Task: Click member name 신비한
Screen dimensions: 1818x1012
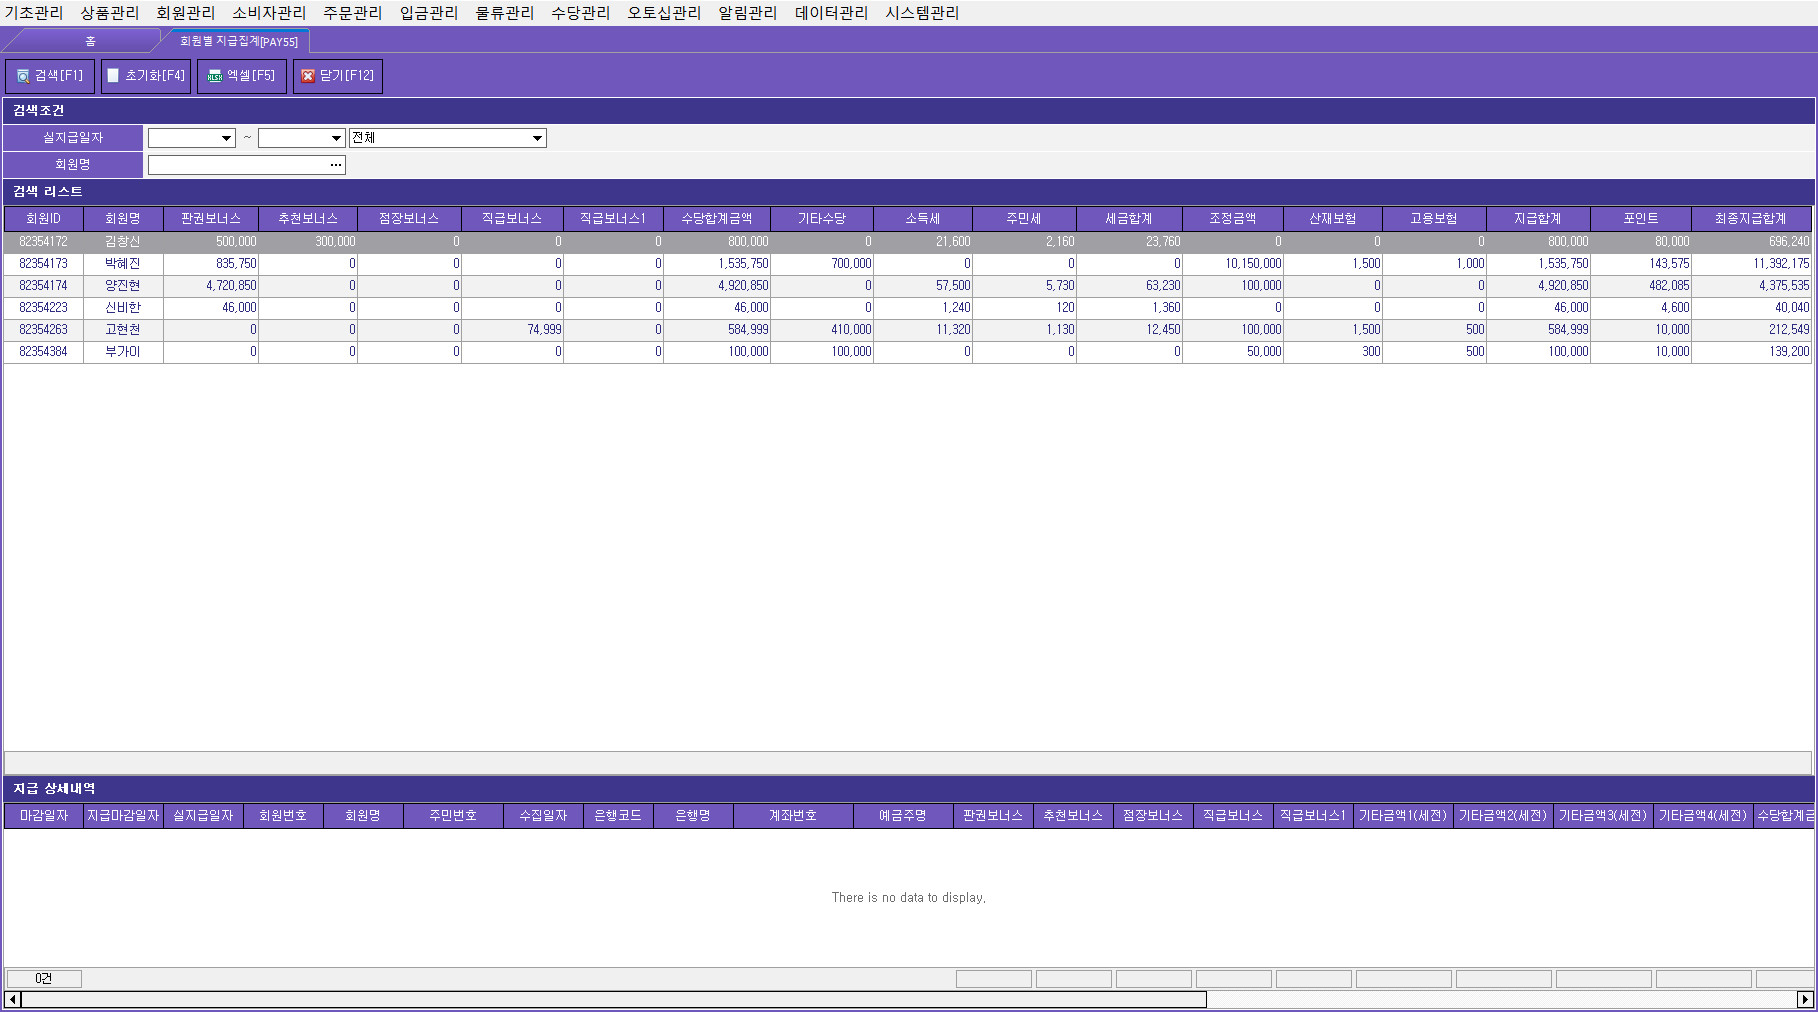Action: pyautogui.click(x=123, y=308)
